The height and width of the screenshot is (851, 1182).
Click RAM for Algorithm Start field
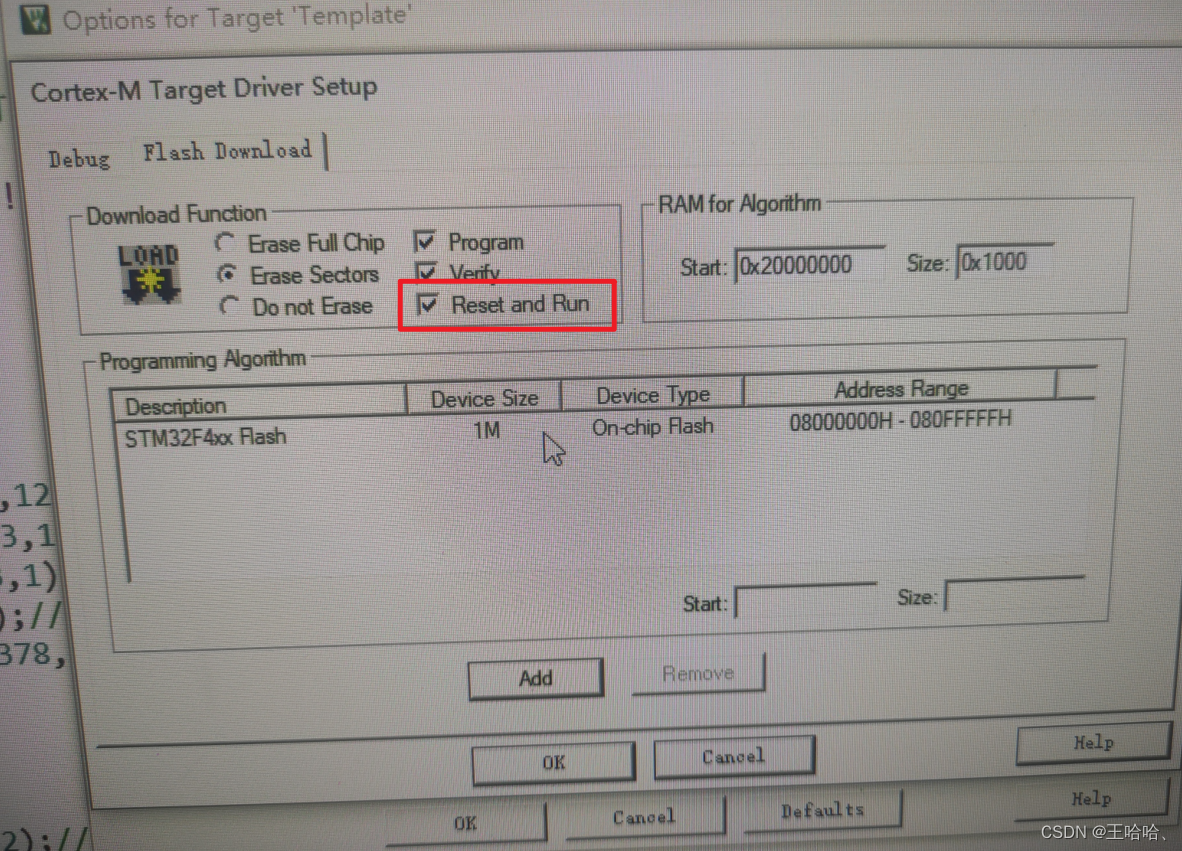(810, 265)
